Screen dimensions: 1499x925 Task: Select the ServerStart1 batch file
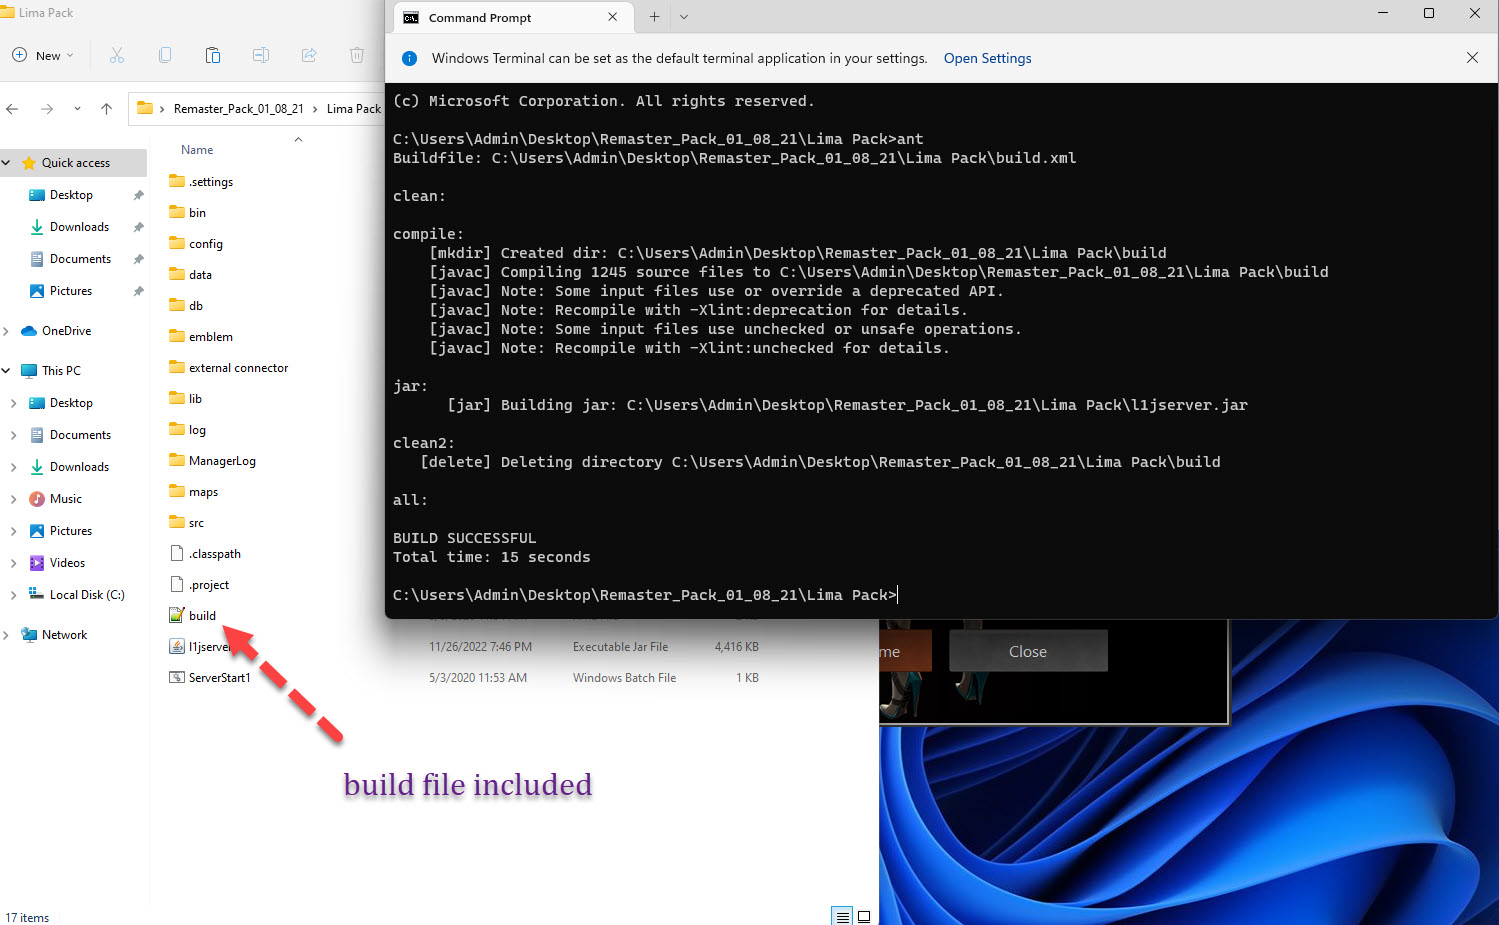[219, 678]
